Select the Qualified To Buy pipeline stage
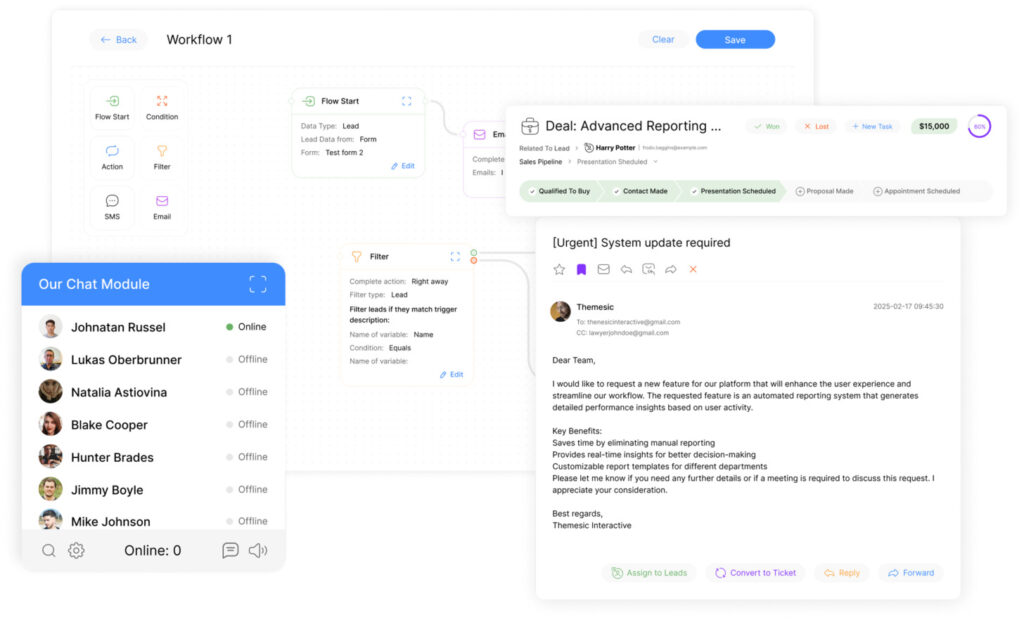 click(559, 191)
